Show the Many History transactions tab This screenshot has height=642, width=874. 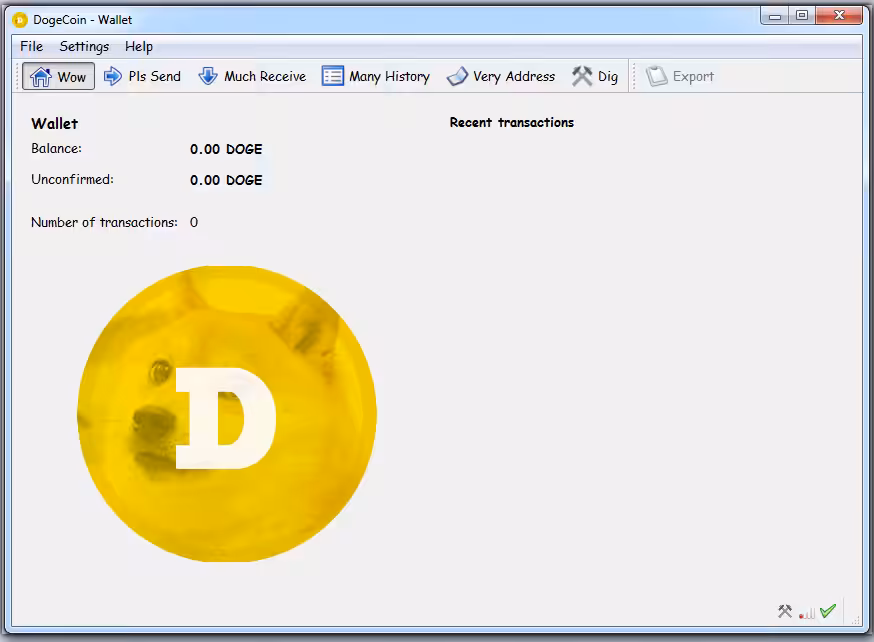coord(376,76)
